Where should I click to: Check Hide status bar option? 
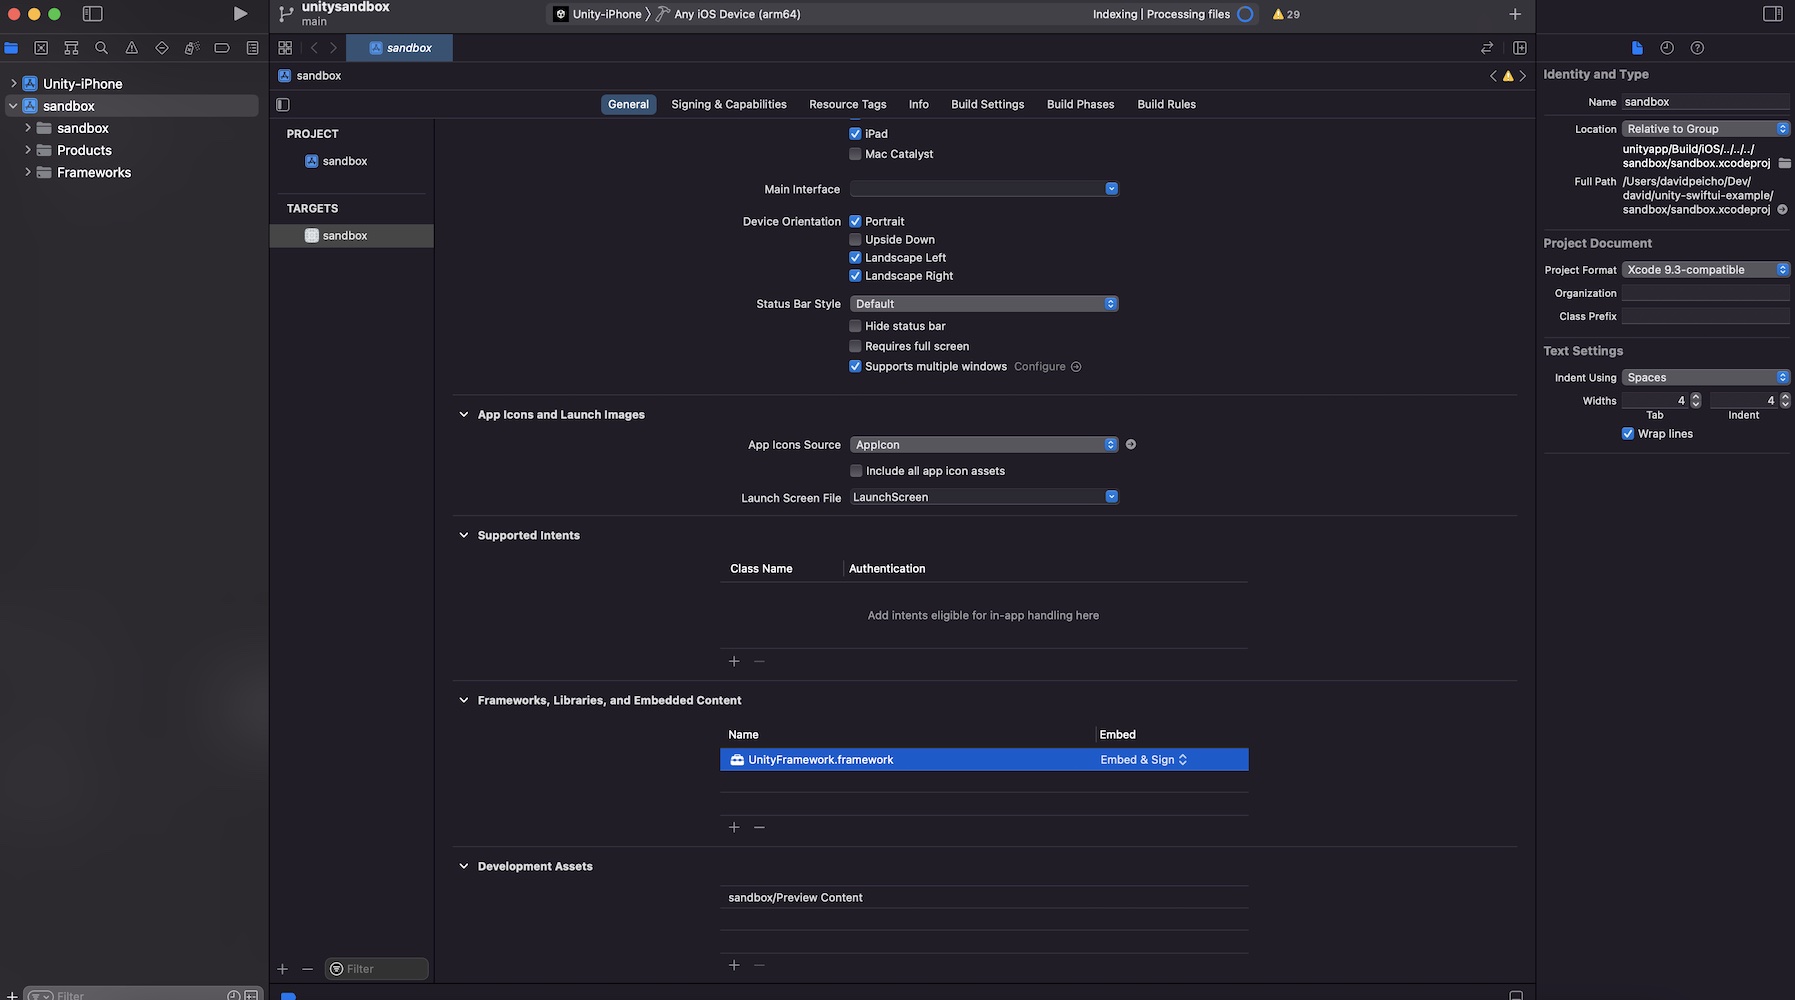pyautogui.click(x=855, y=326)
